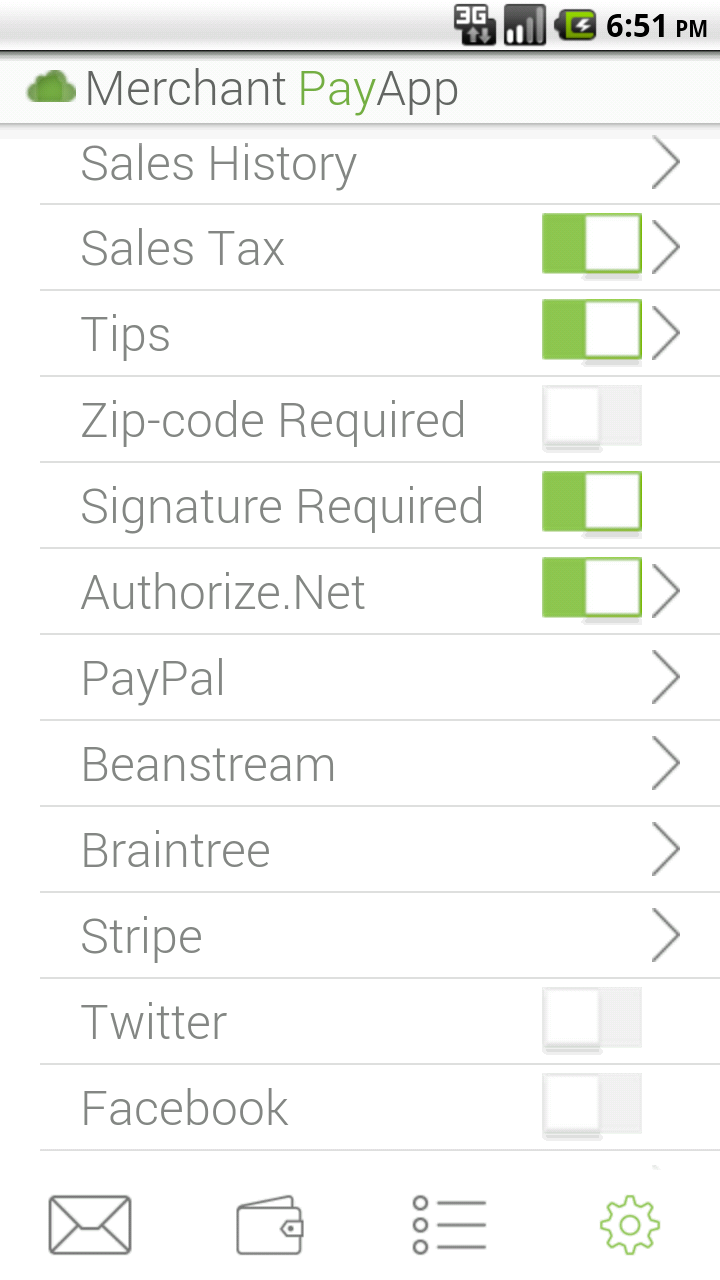Open PayPal settings via chevron arrow
720x1280 pixels.
click(x=665, y=678)
